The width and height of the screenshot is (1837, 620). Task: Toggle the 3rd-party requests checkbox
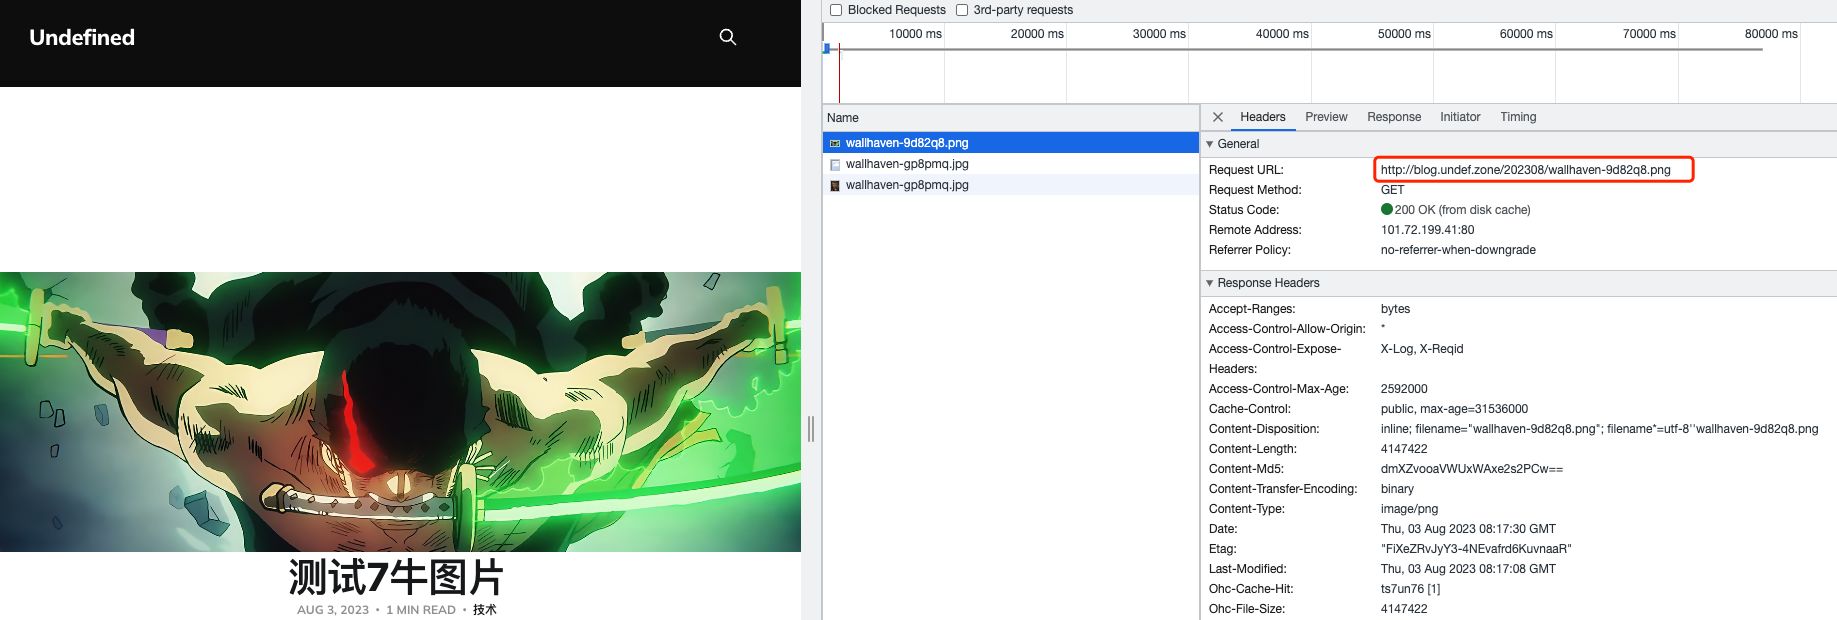click(x=962, y=10)
